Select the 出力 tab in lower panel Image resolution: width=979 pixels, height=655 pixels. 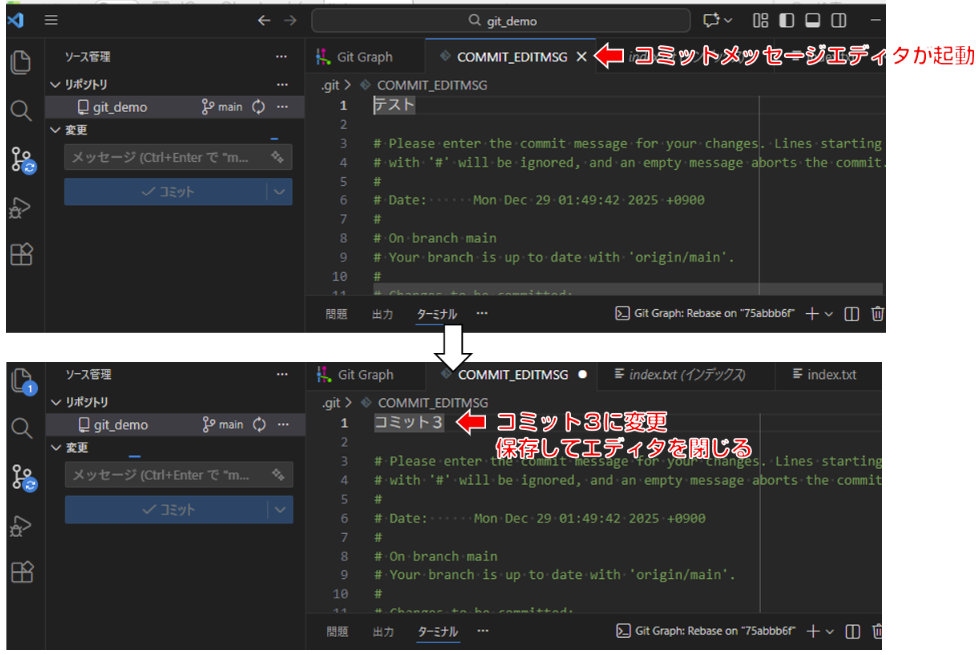[382, 632]
